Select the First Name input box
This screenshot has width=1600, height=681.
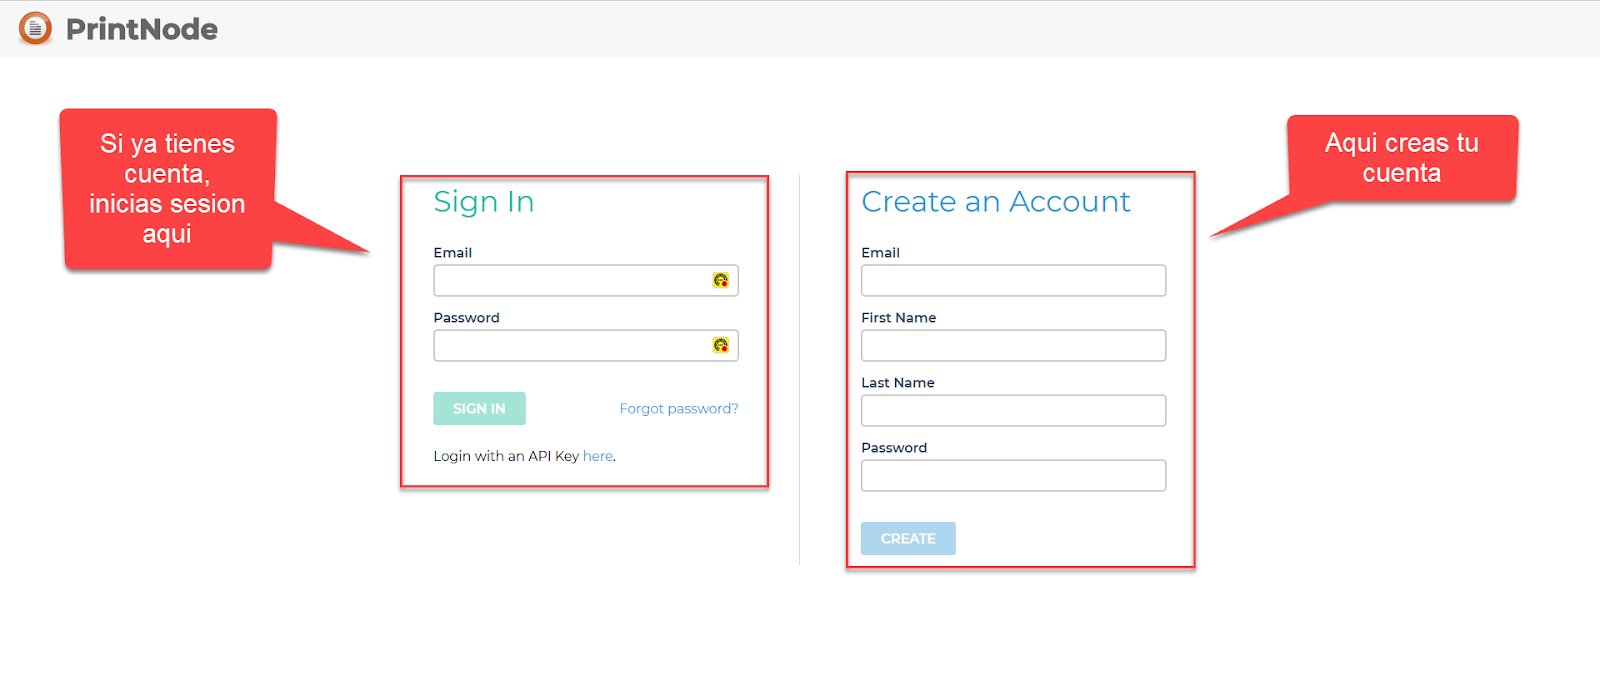[x=1013, y=345]
